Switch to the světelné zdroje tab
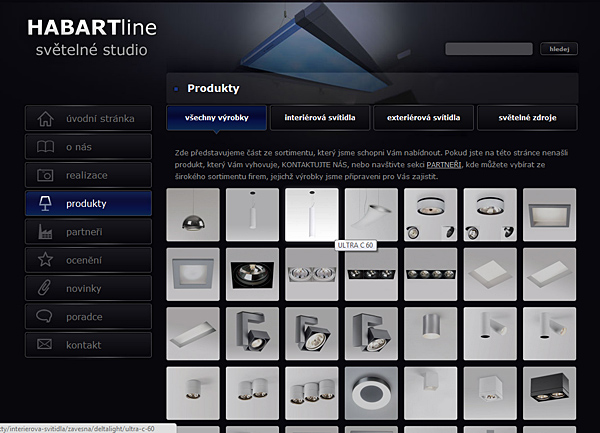Viewport: 600px width, 433px height. [x=527, y=118]
